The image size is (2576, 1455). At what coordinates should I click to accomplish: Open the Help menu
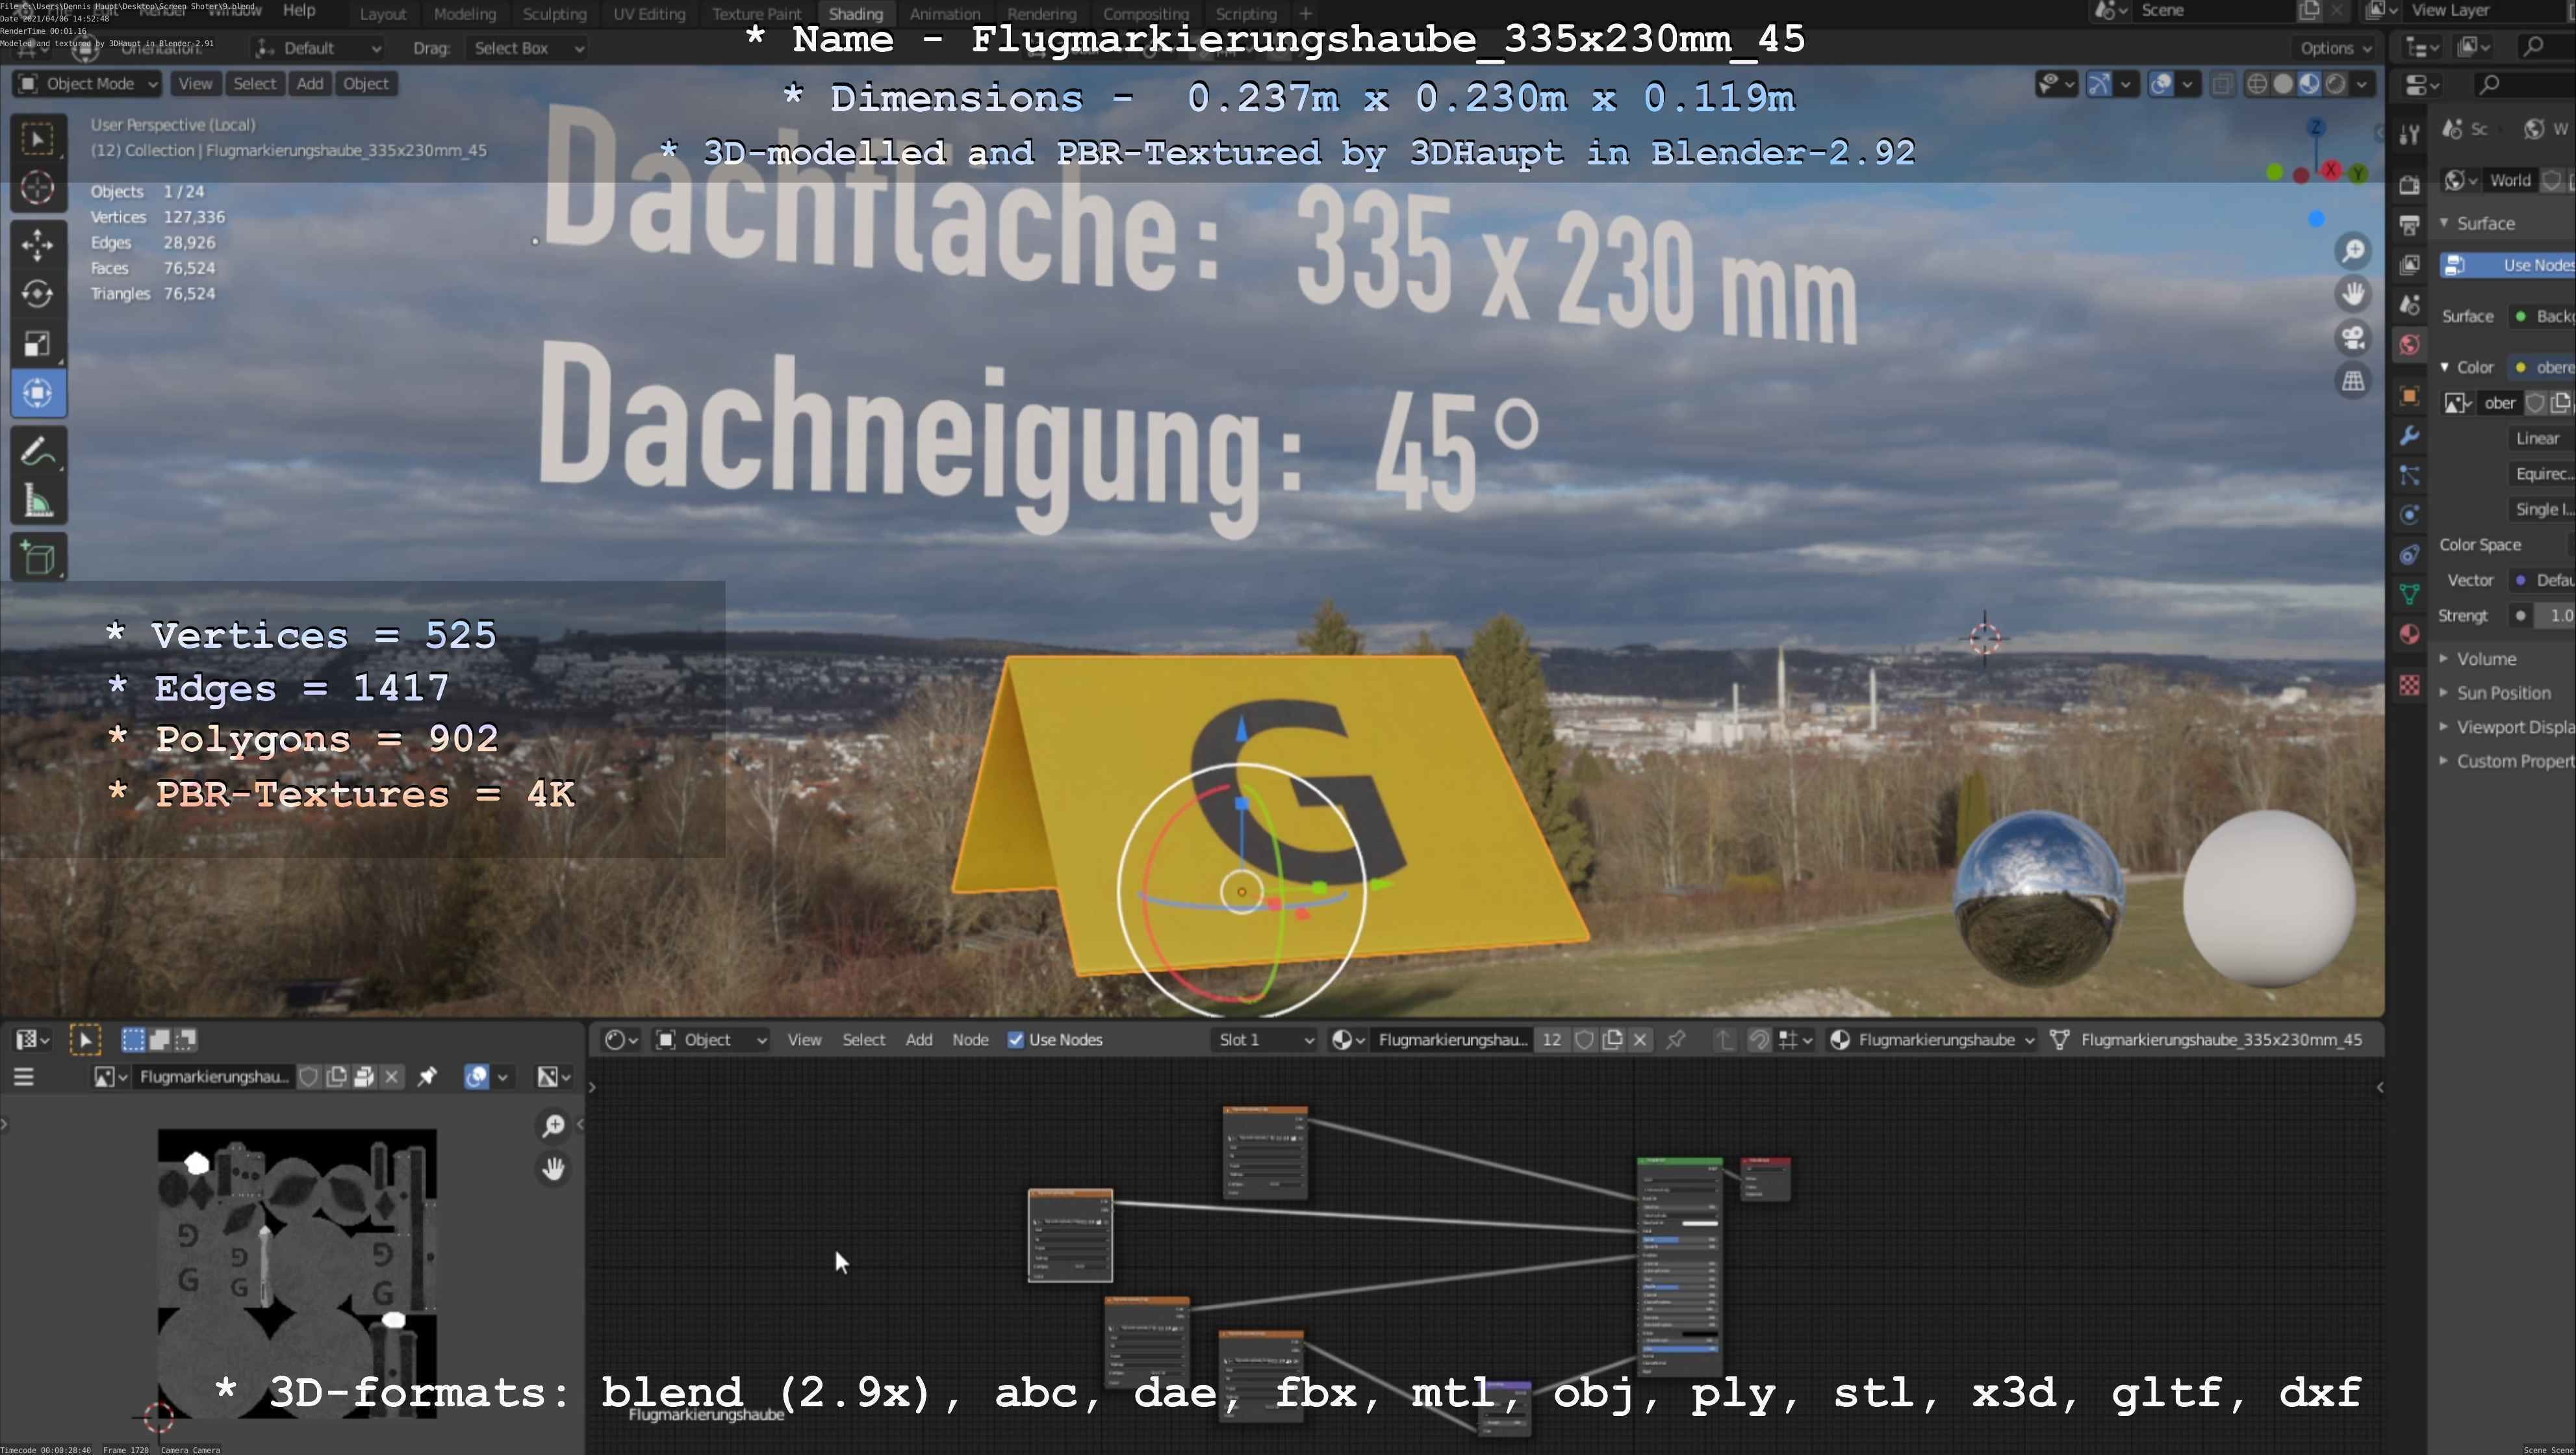(299, 10)
